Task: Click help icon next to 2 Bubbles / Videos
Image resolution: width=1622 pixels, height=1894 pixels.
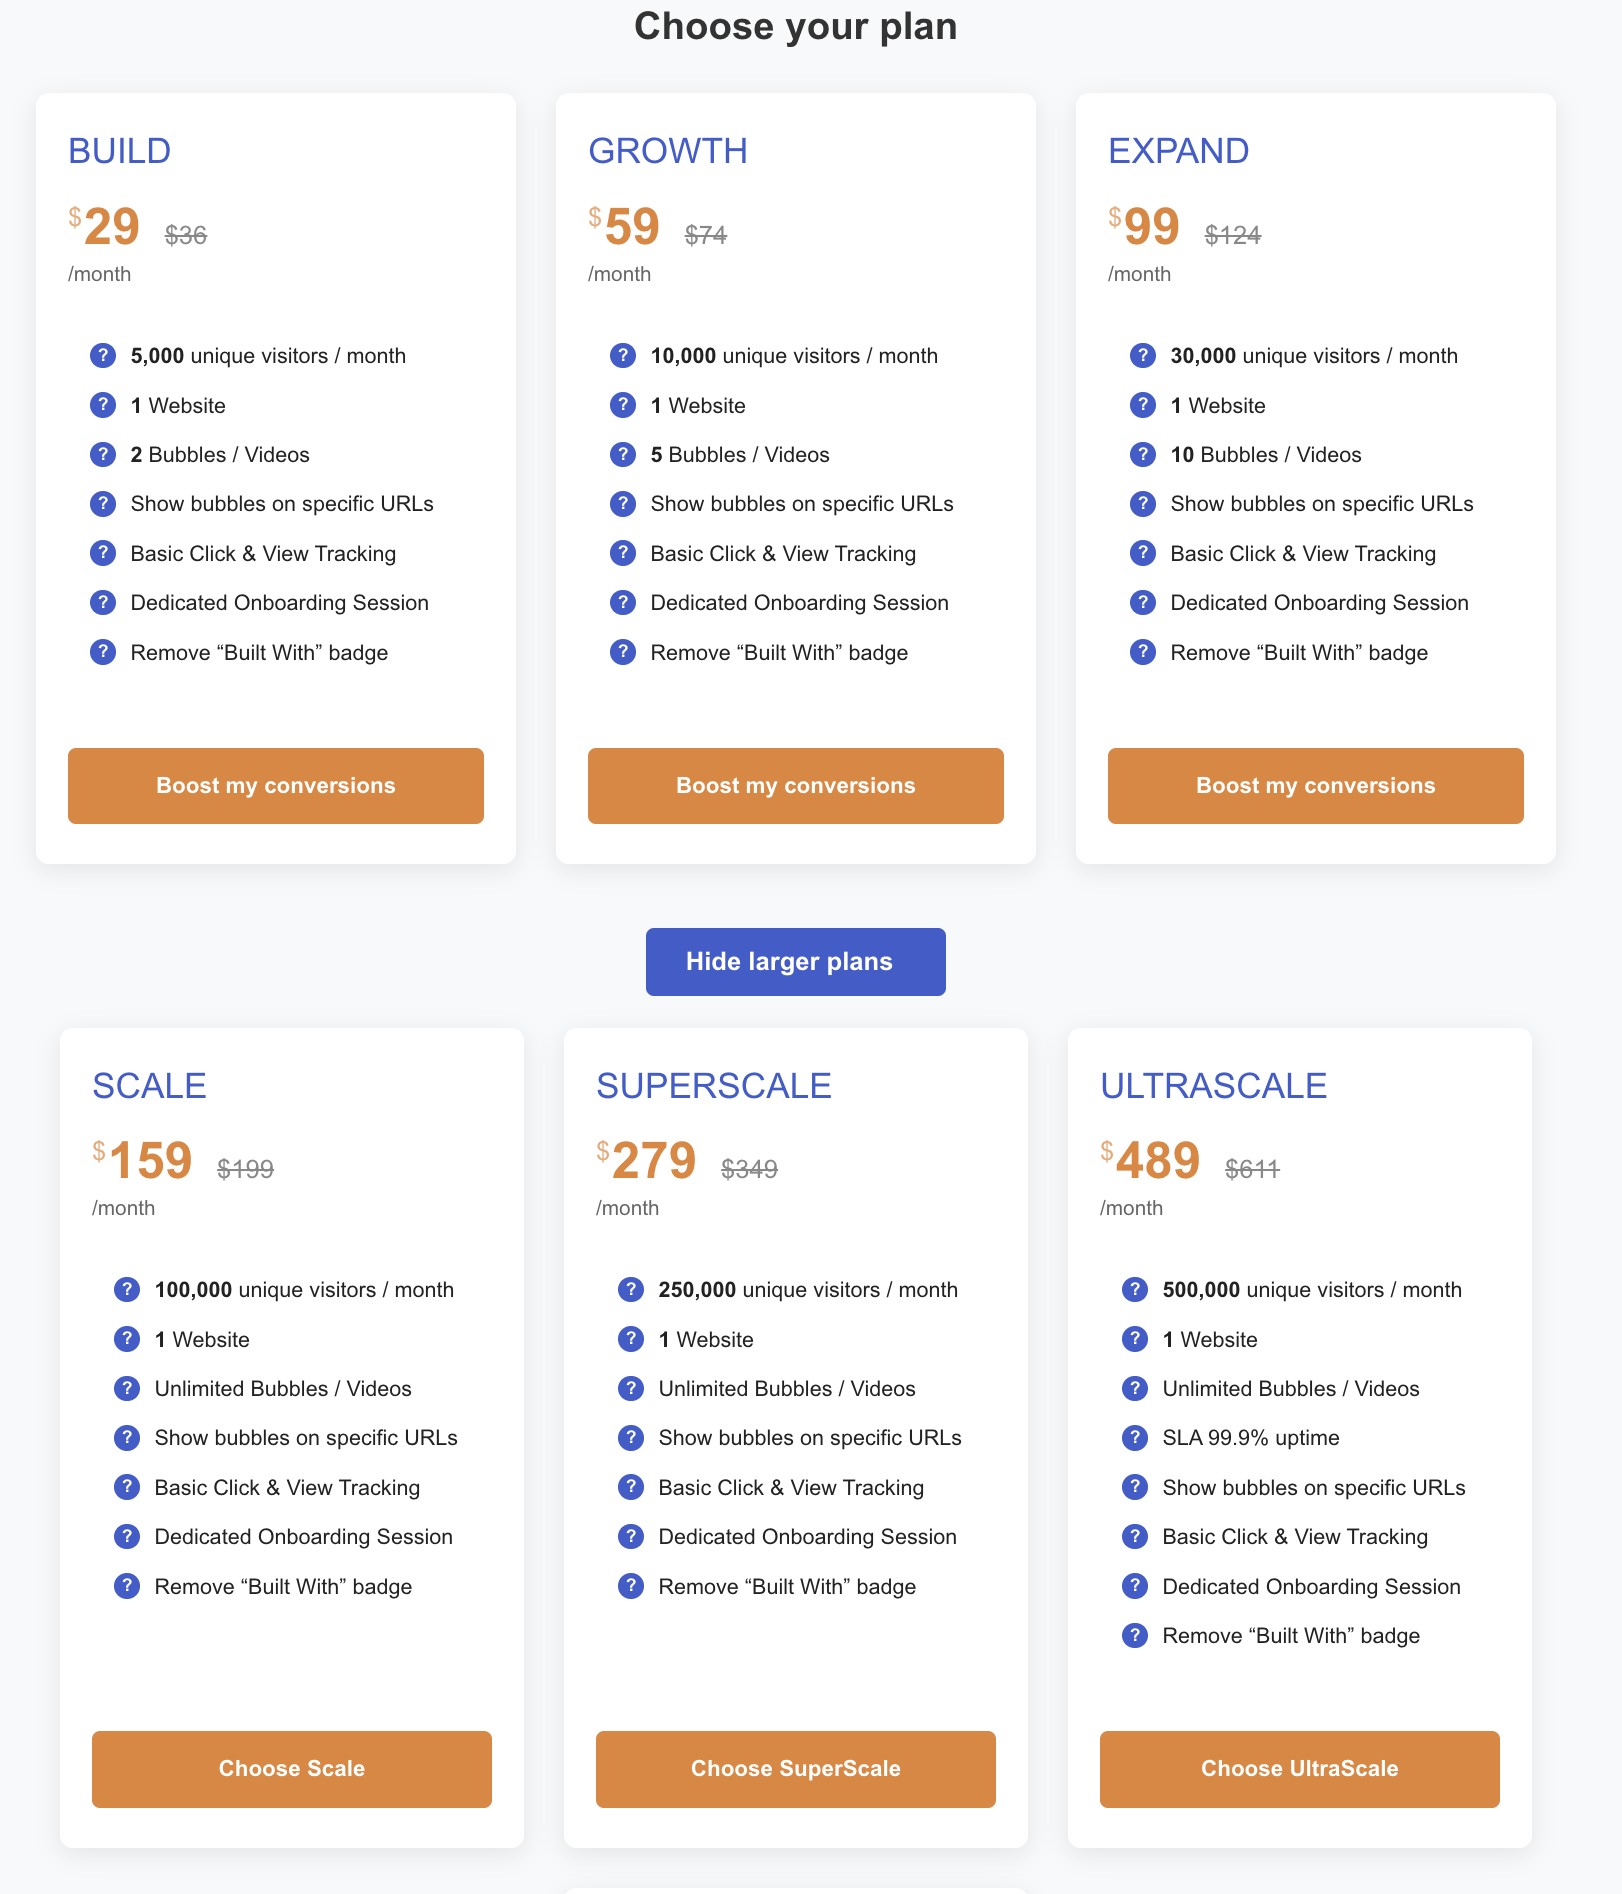Action: [x=103, y=454]
